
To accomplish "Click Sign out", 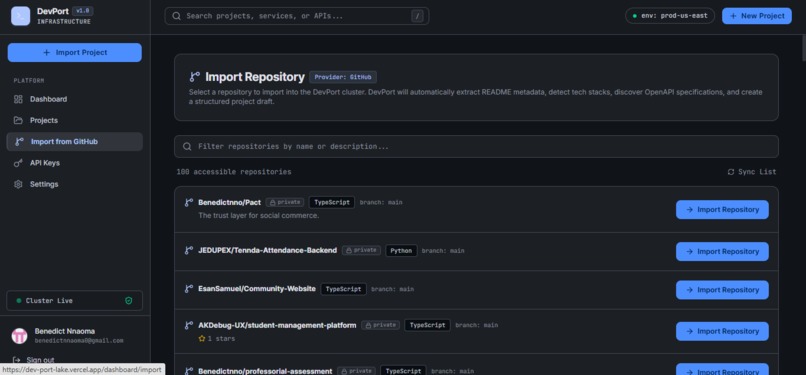I will (x=40, y=360).
